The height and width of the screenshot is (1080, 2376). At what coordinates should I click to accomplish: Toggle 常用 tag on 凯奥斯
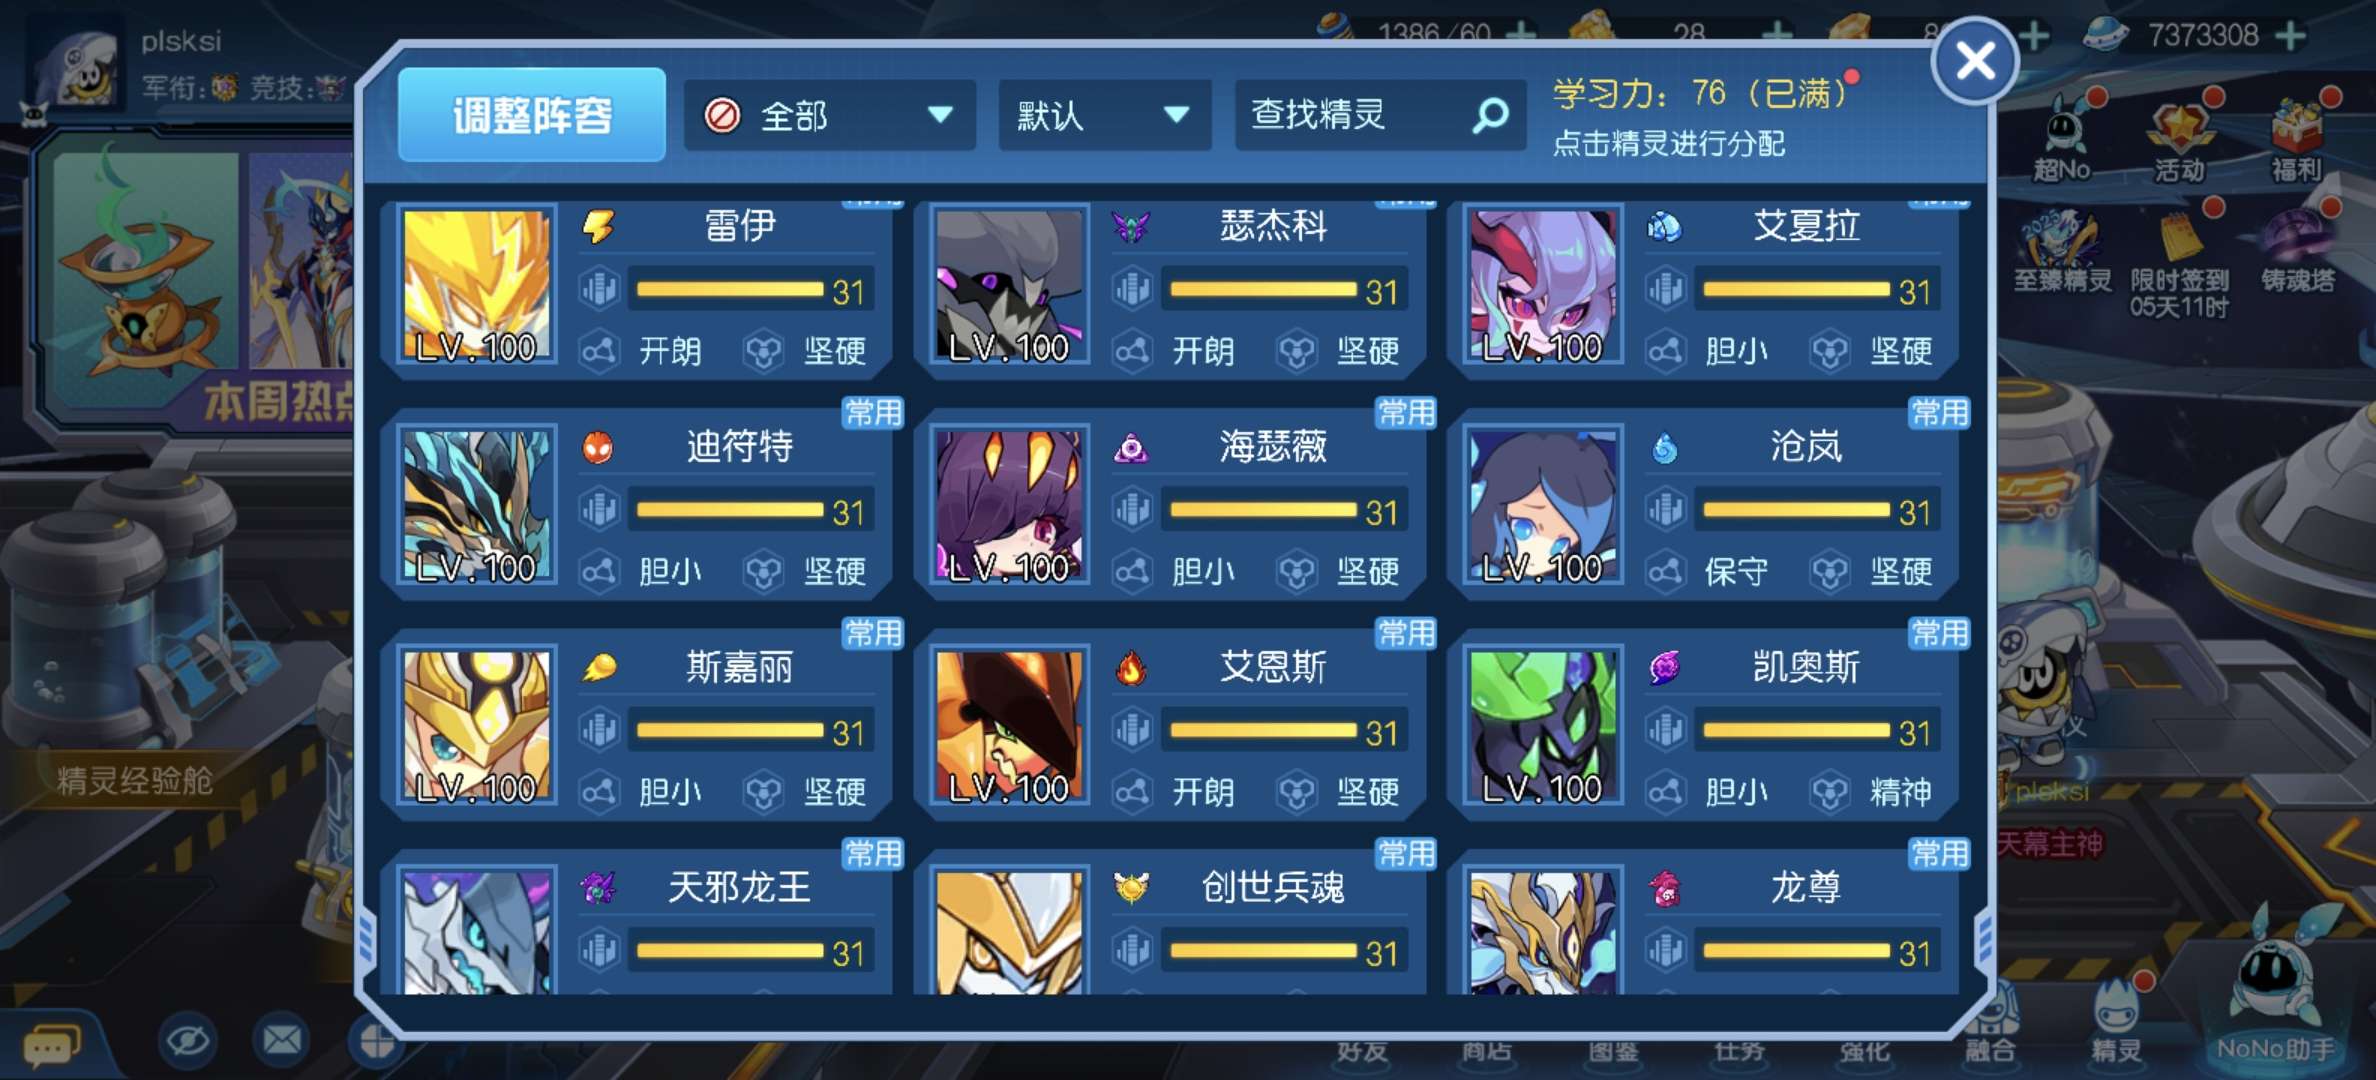[x=1939, y=633]
